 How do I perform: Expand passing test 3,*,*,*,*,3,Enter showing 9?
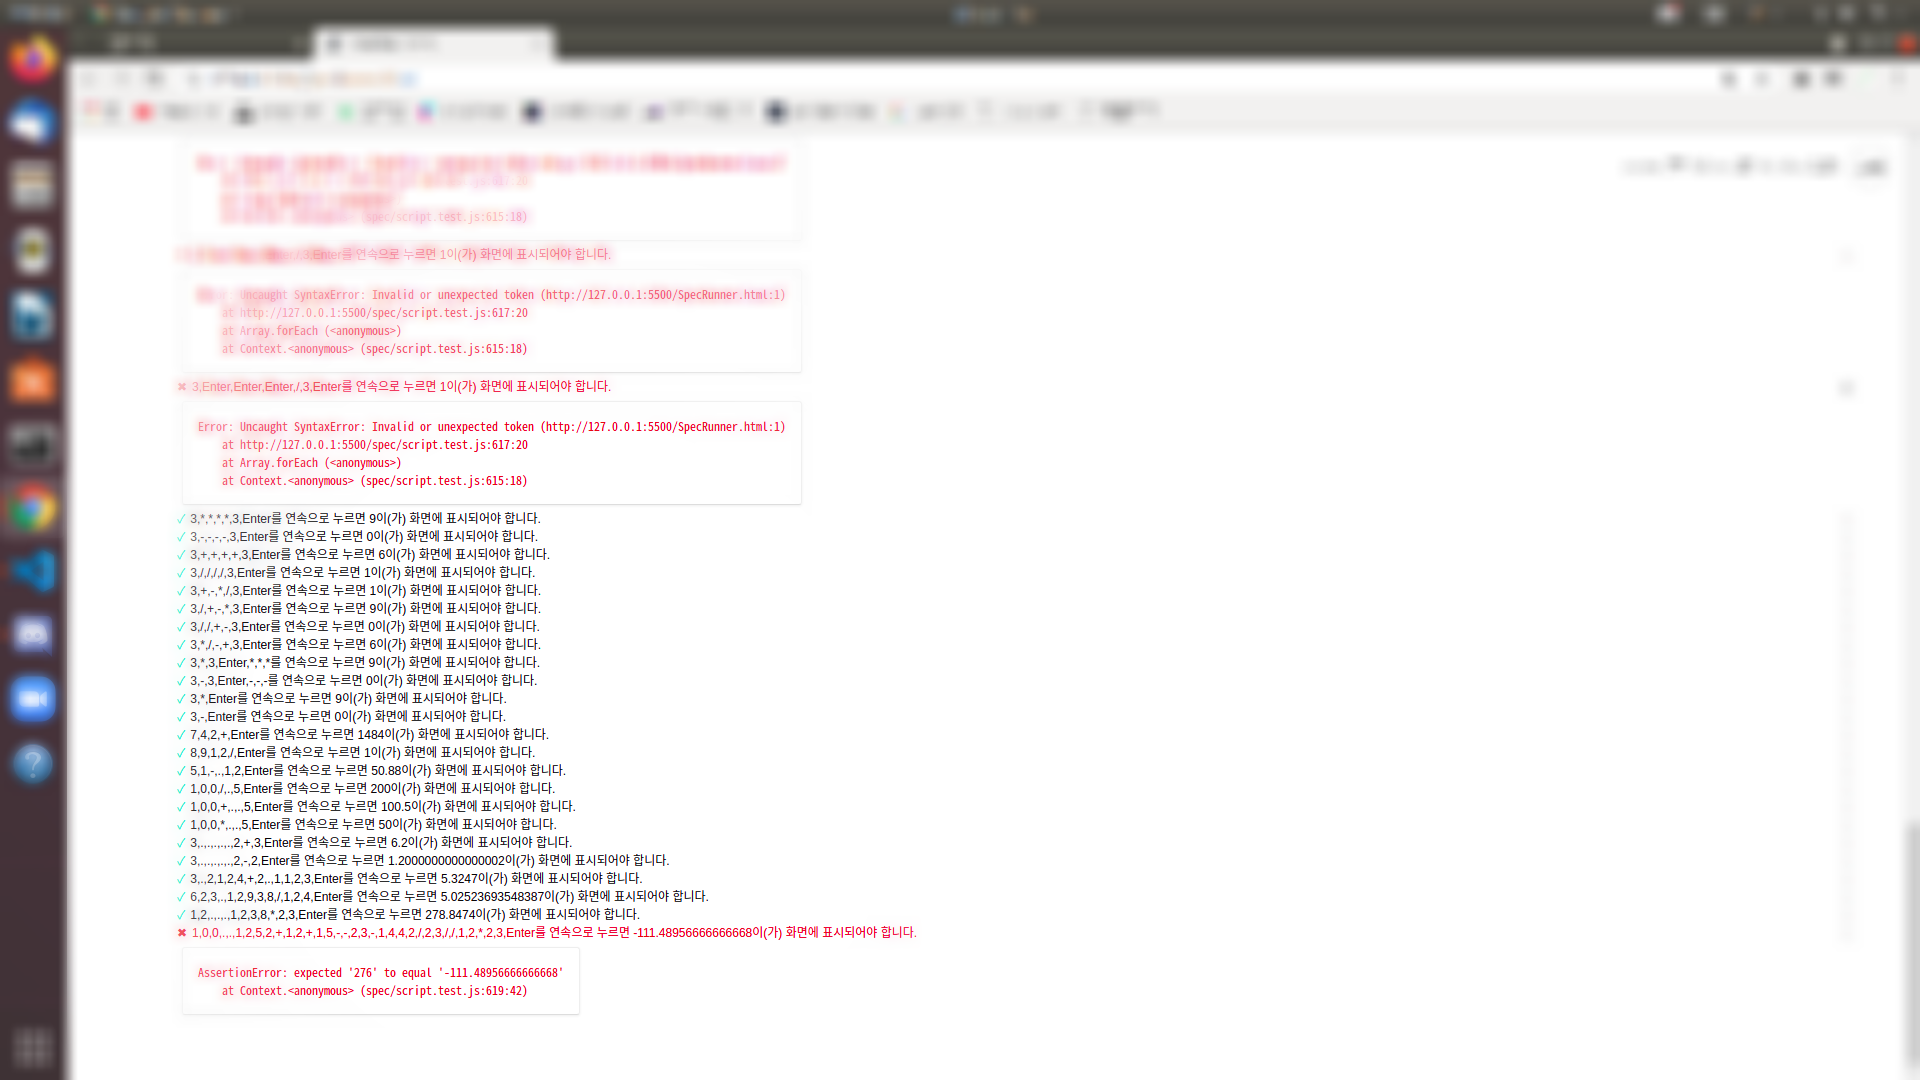pyautogui.click(x=364, y=519)
